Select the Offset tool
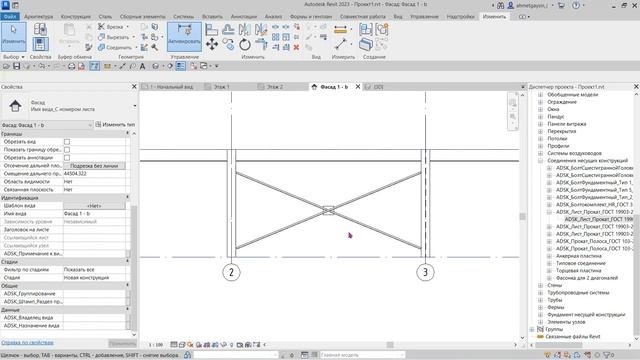 point(228,29)
